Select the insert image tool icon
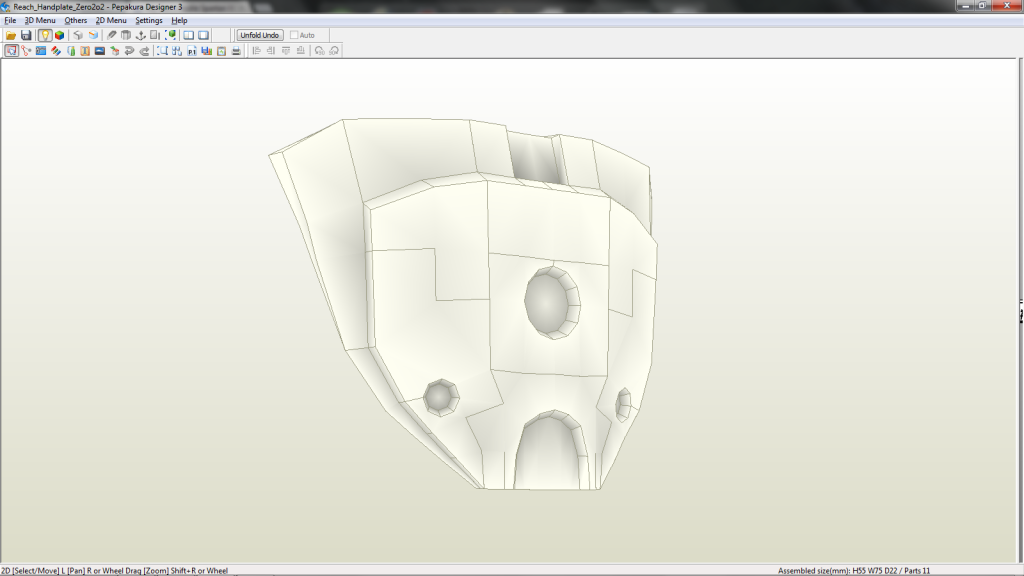 click(100, 51)
